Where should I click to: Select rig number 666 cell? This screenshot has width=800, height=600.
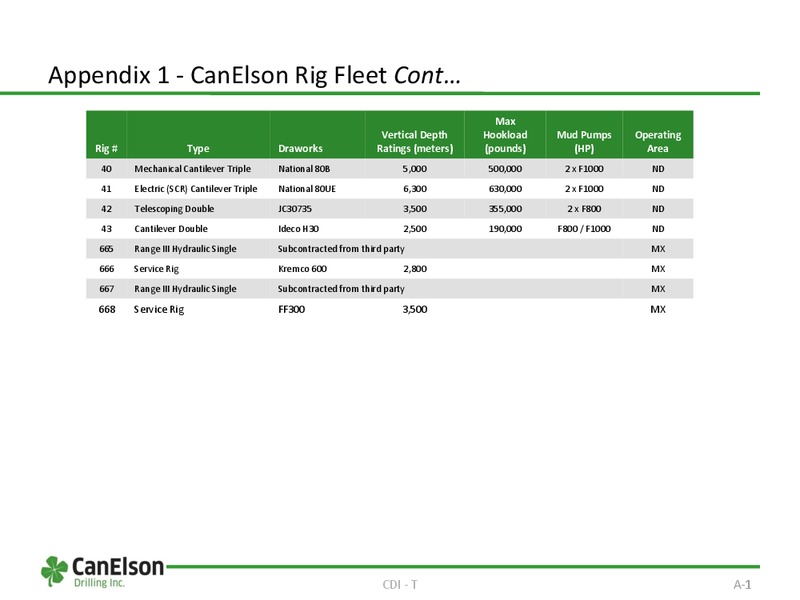106,268
